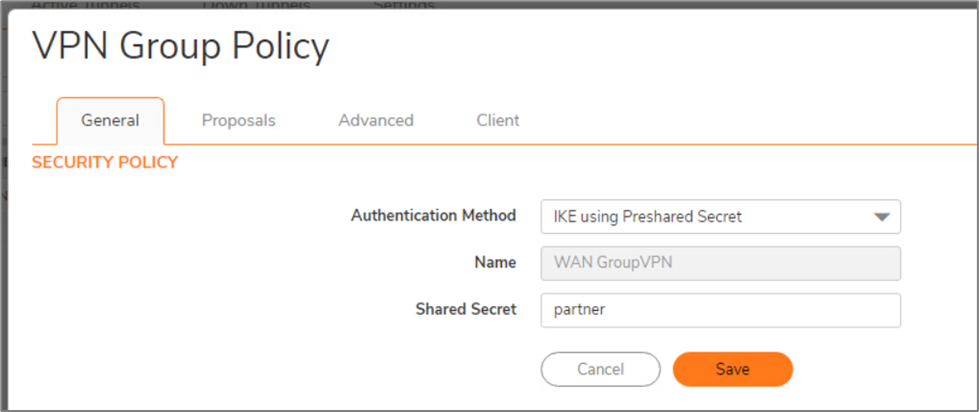Image resolution: width=979 pixels, height=412 pixels.
Task: Click the Down Tunnels tab behind the dialog
Action: [256, 5]
